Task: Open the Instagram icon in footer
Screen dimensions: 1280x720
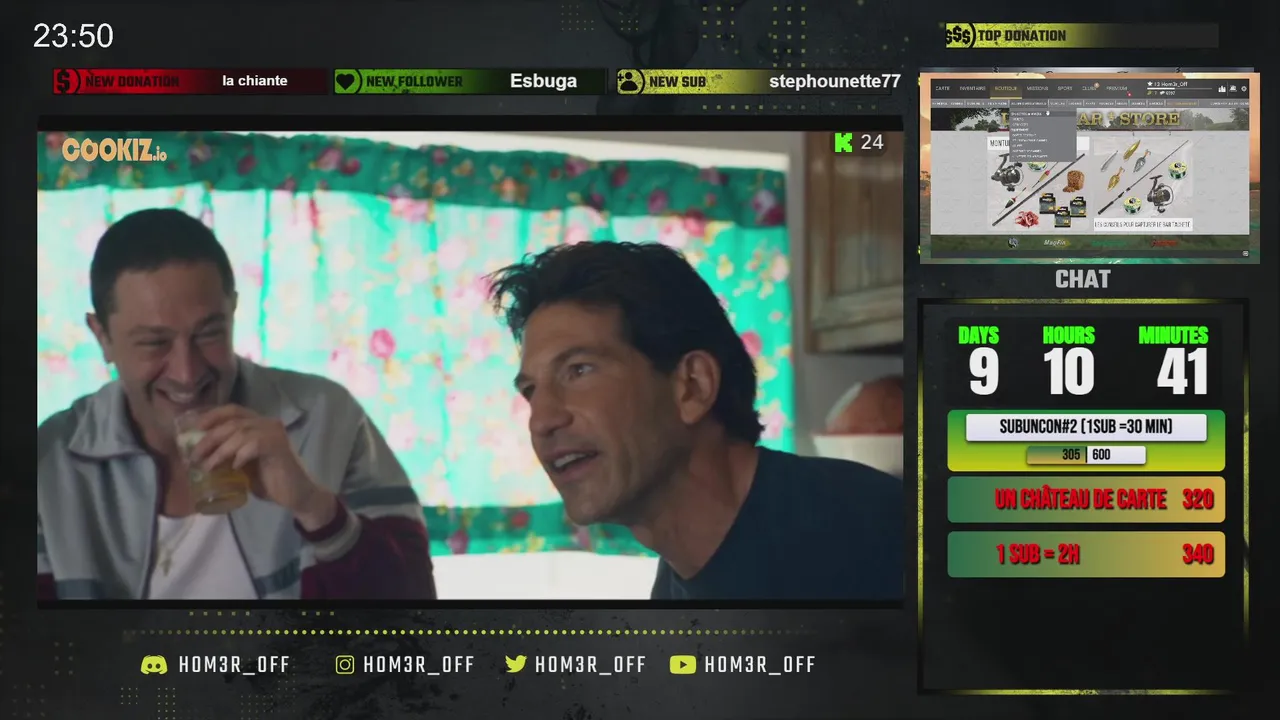Action: [x=345, y=665]
